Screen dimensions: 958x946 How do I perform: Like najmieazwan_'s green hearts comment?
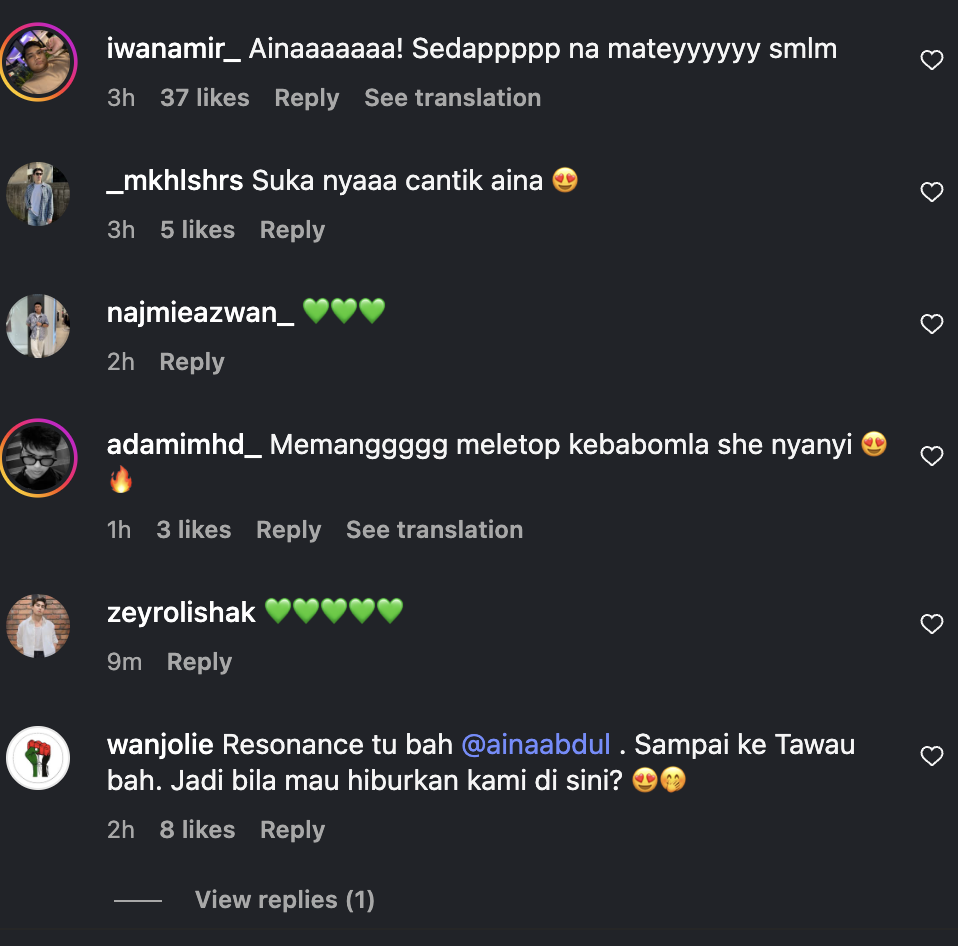pyautogui.click(x=931, y=324)
